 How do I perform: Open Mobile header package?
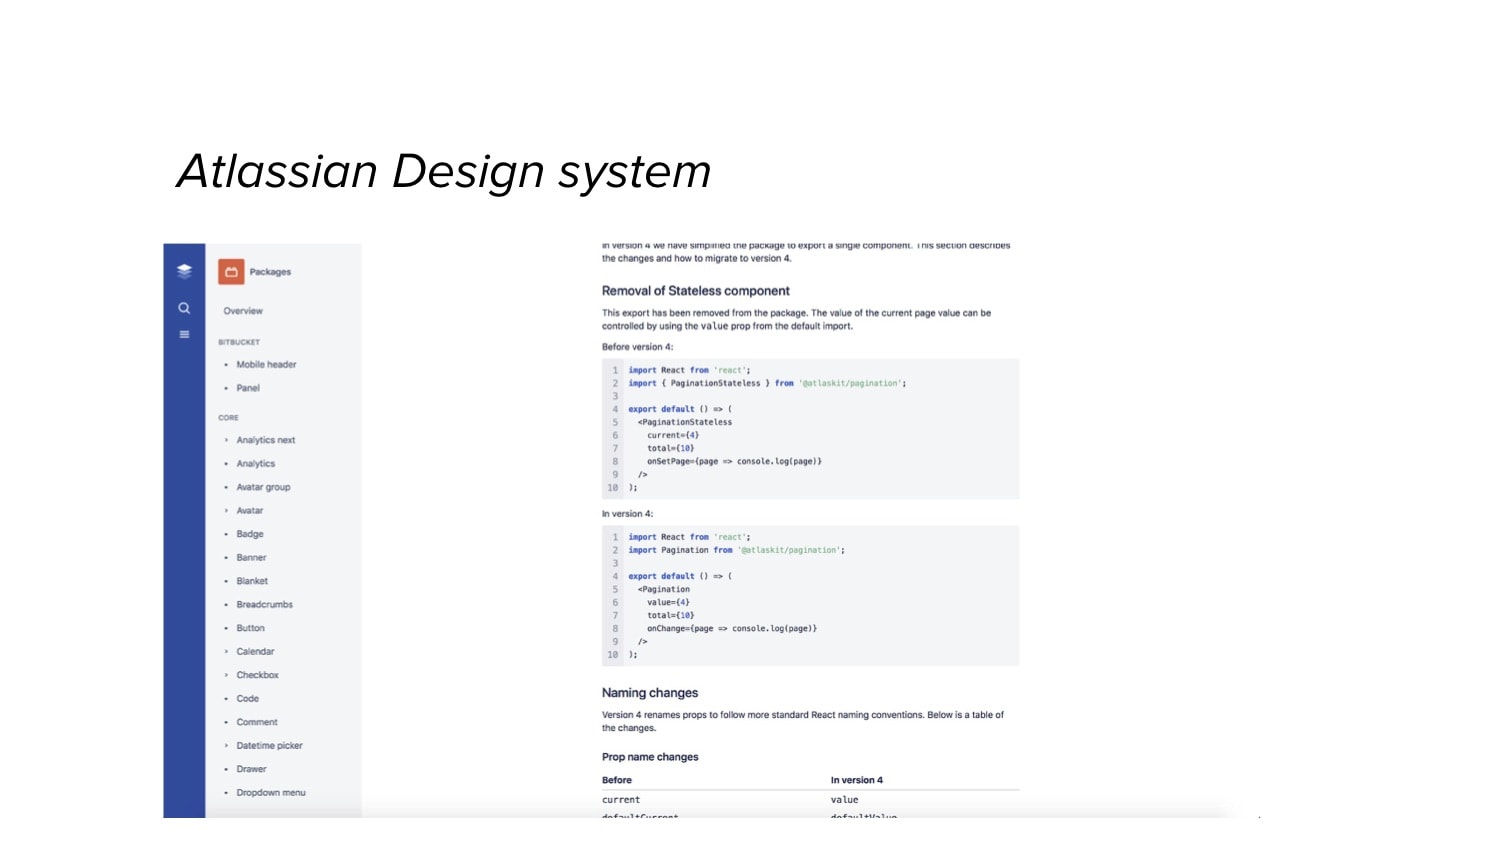[266, 365]
